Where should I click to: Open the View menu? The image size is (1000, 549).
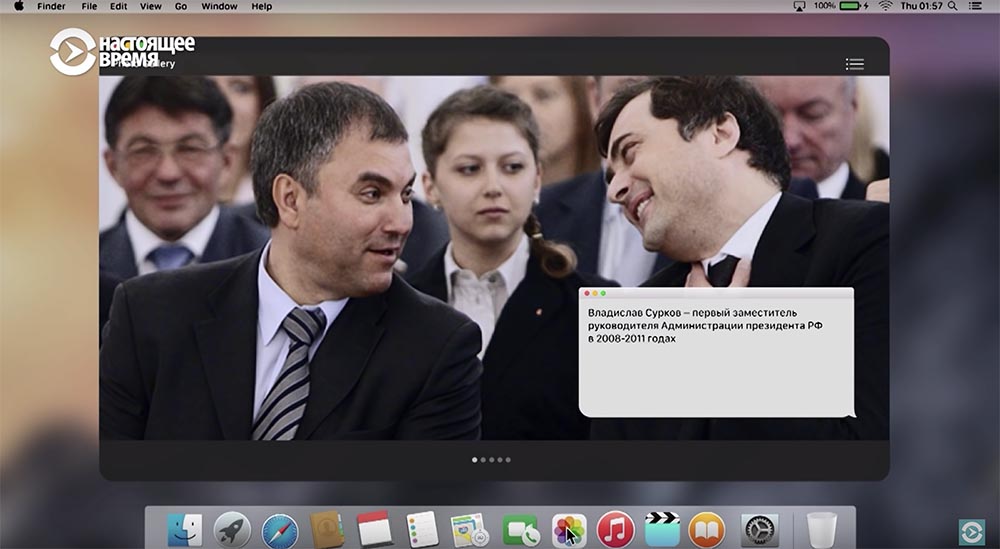[151, 6]
